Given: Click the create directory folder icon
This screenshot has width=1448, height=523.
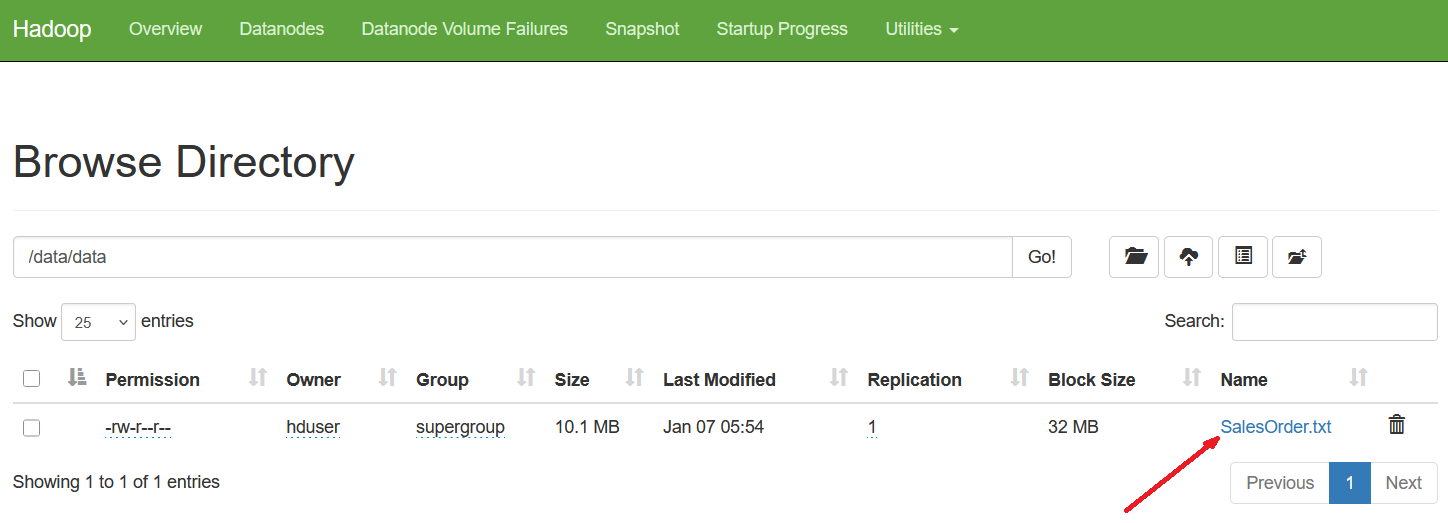Looking at the screenshot, I should coord(1134,257).
